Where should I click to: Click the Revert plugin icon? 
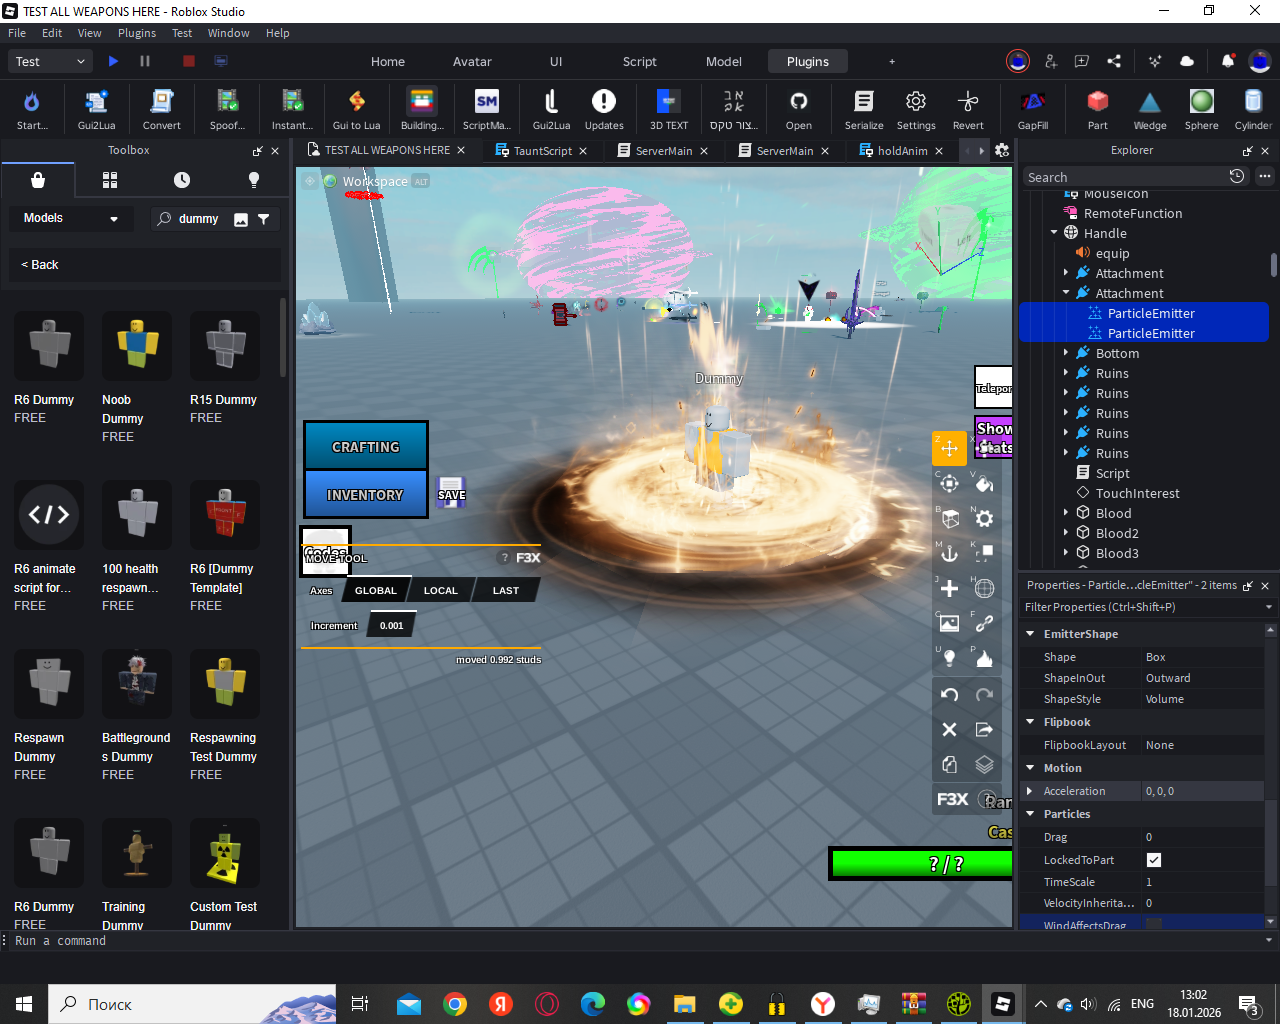coord(968,108)
